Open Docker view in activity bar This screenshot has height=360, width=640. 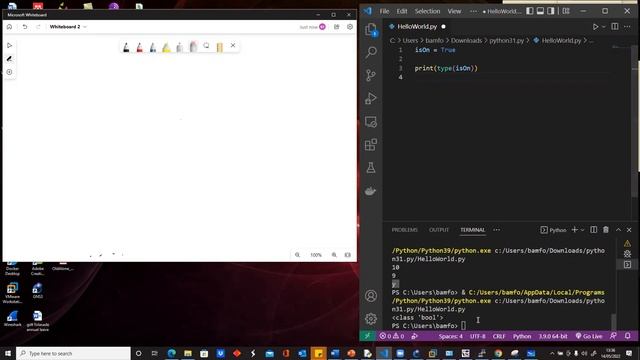pos(371,191)
